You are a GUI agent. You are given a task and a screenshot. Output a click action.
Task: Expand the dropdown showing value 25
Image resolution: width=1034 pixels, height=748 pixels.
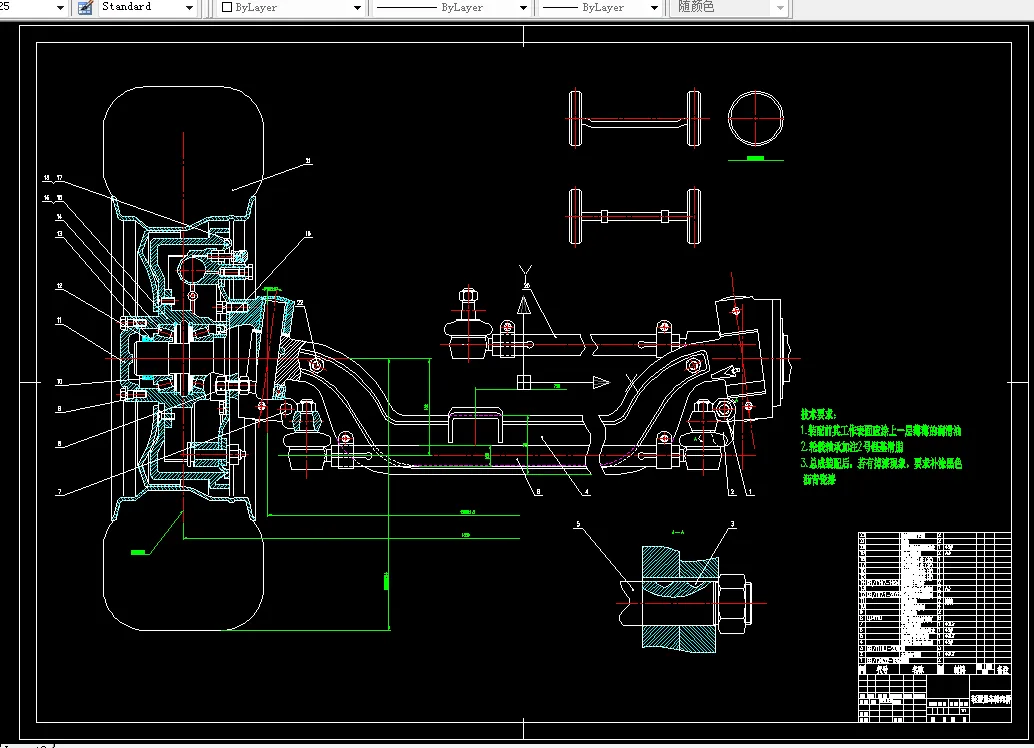(61, 8)
